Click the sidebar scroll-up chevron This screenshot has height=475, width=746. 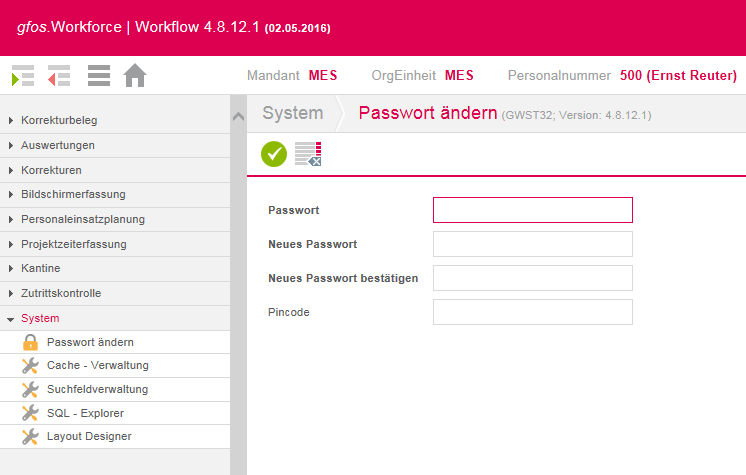(x=238, y=116)
